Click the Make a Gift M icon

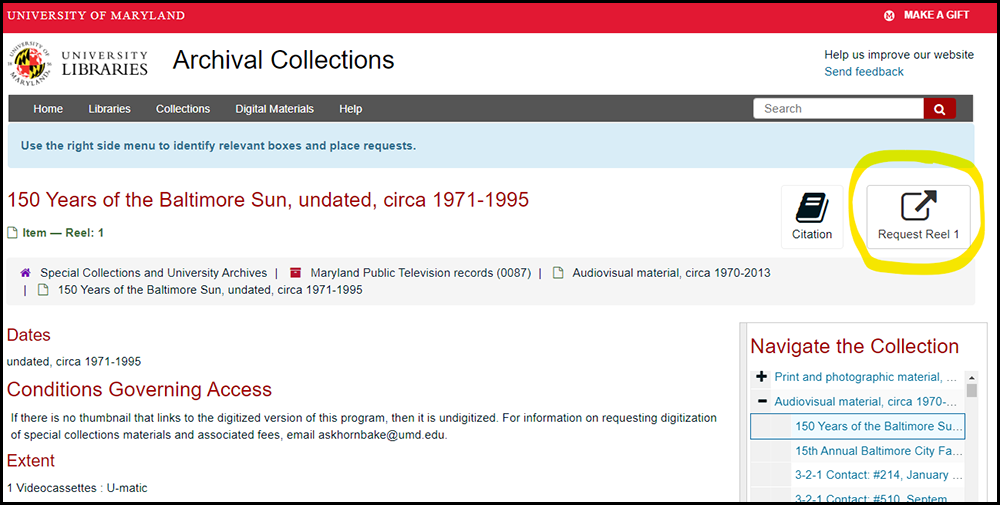pyautogui.click(x=889, y=15)
